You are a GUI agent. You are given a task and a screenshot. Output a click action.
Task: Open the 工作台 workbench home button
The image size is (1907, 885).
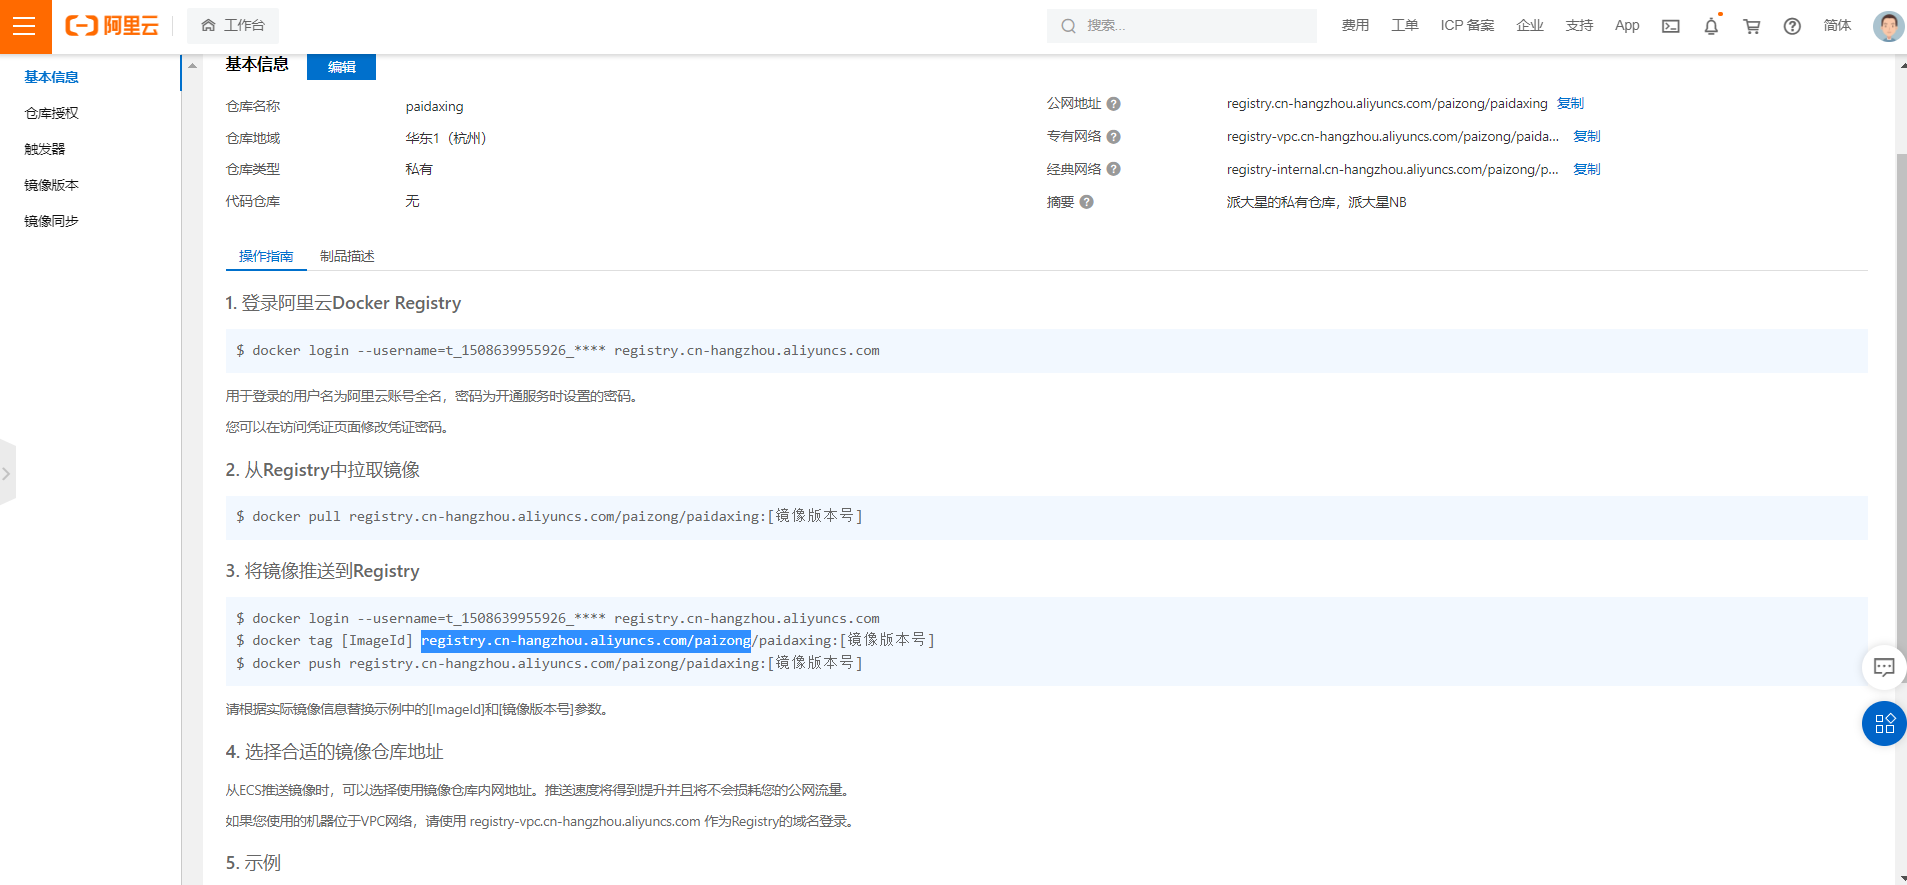[x=233, y=26]
